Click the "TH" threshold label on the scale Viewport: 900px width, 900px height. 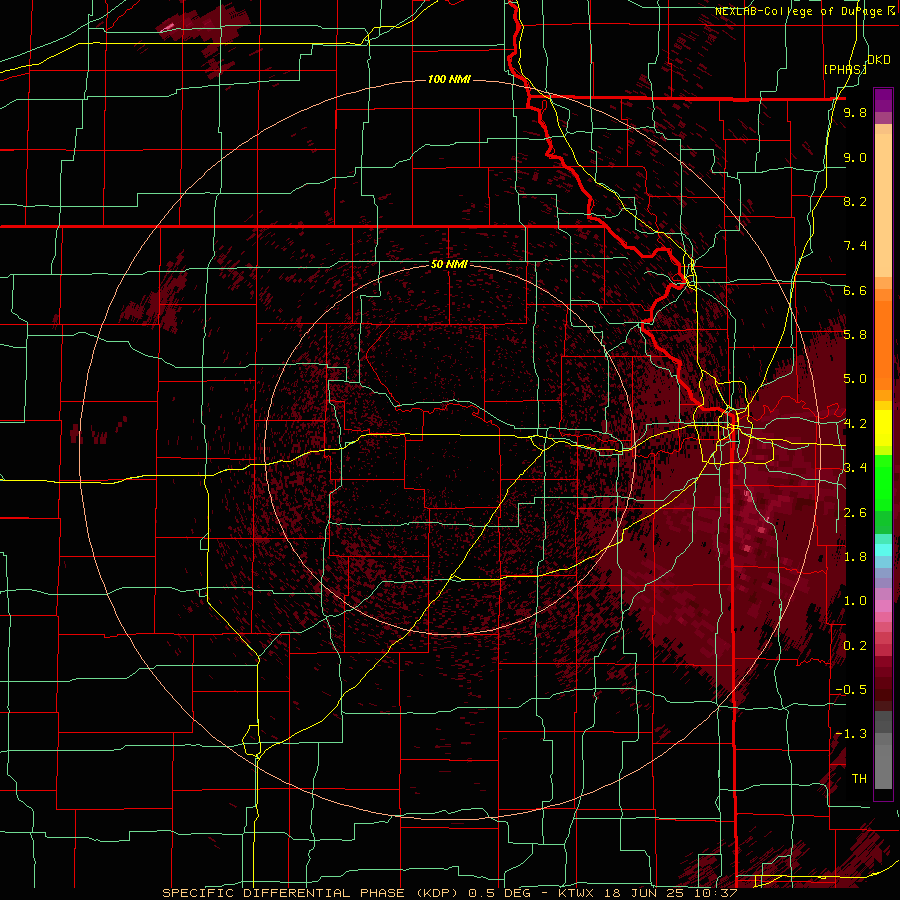tap(859, 779)
